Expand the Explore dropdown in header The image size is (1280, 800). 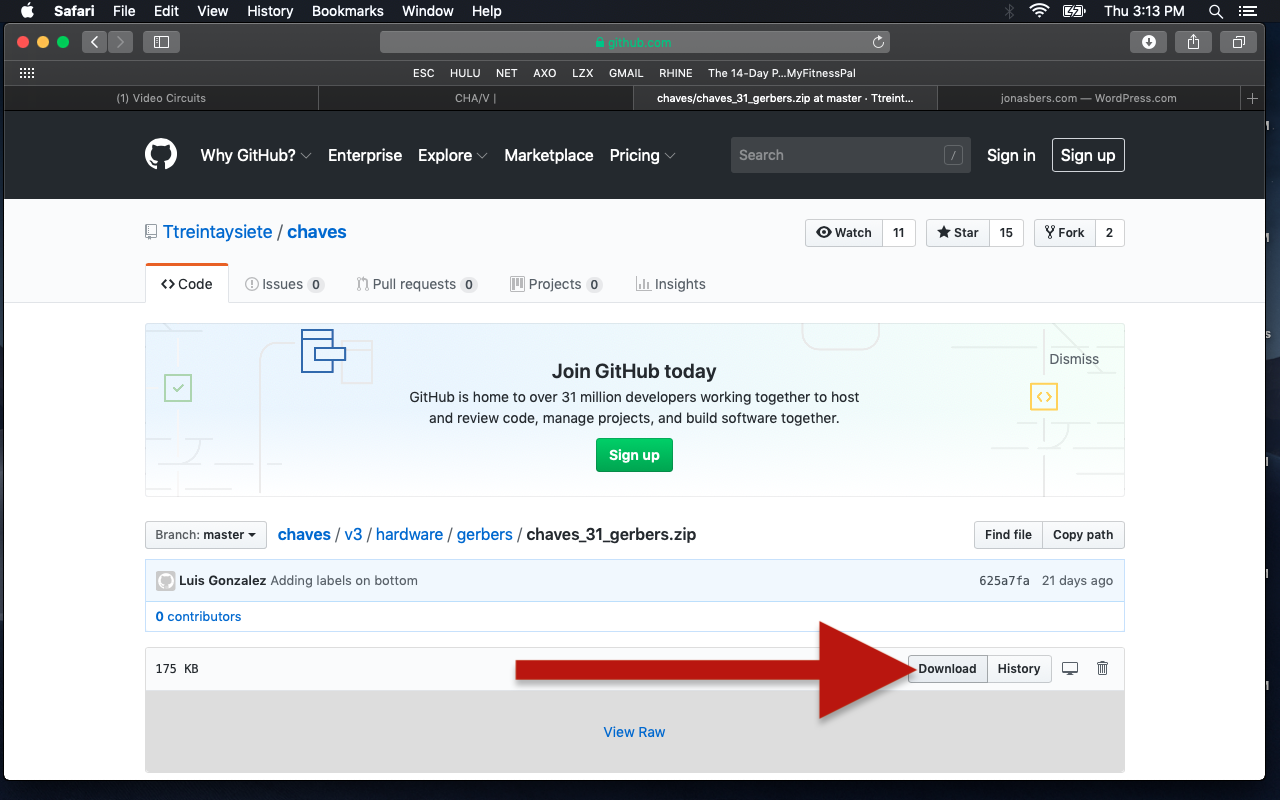(x=452, y=155)
